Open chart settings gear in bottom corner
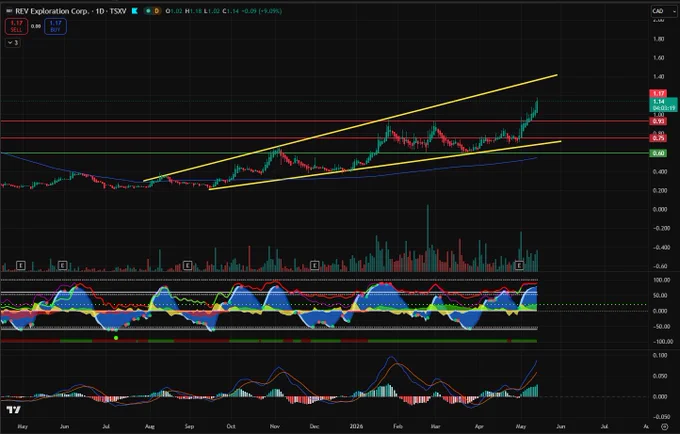This screenshot has height=434, width=680. coord(664,427)
